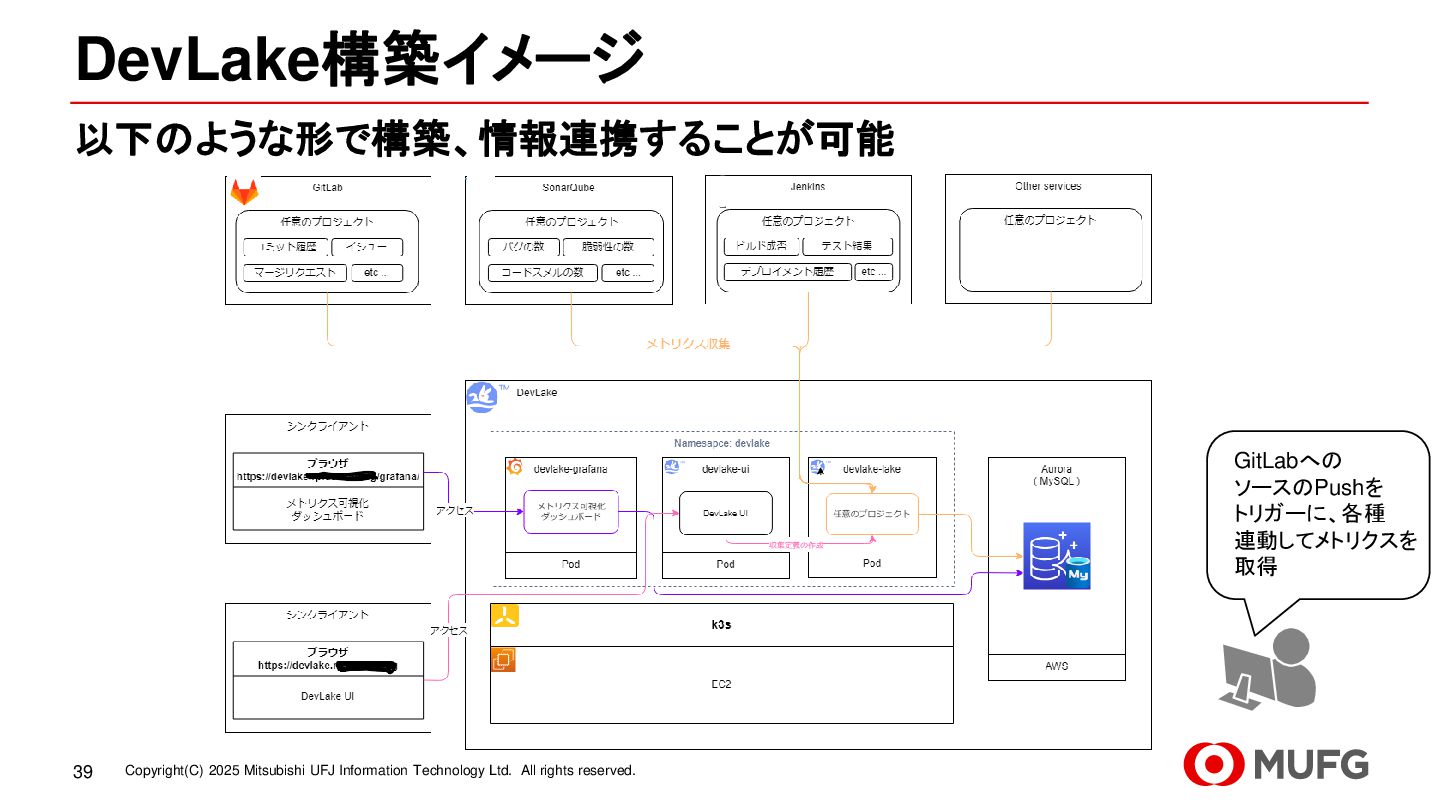1440x810 pixels.
Task: Click the Other services label
Action: [1048, 186]
